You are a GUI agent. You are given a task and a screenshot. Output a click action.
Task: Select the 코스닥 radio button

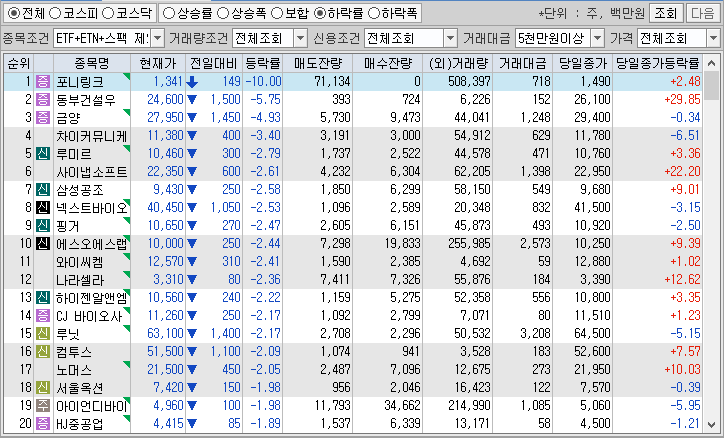point(108,13)
